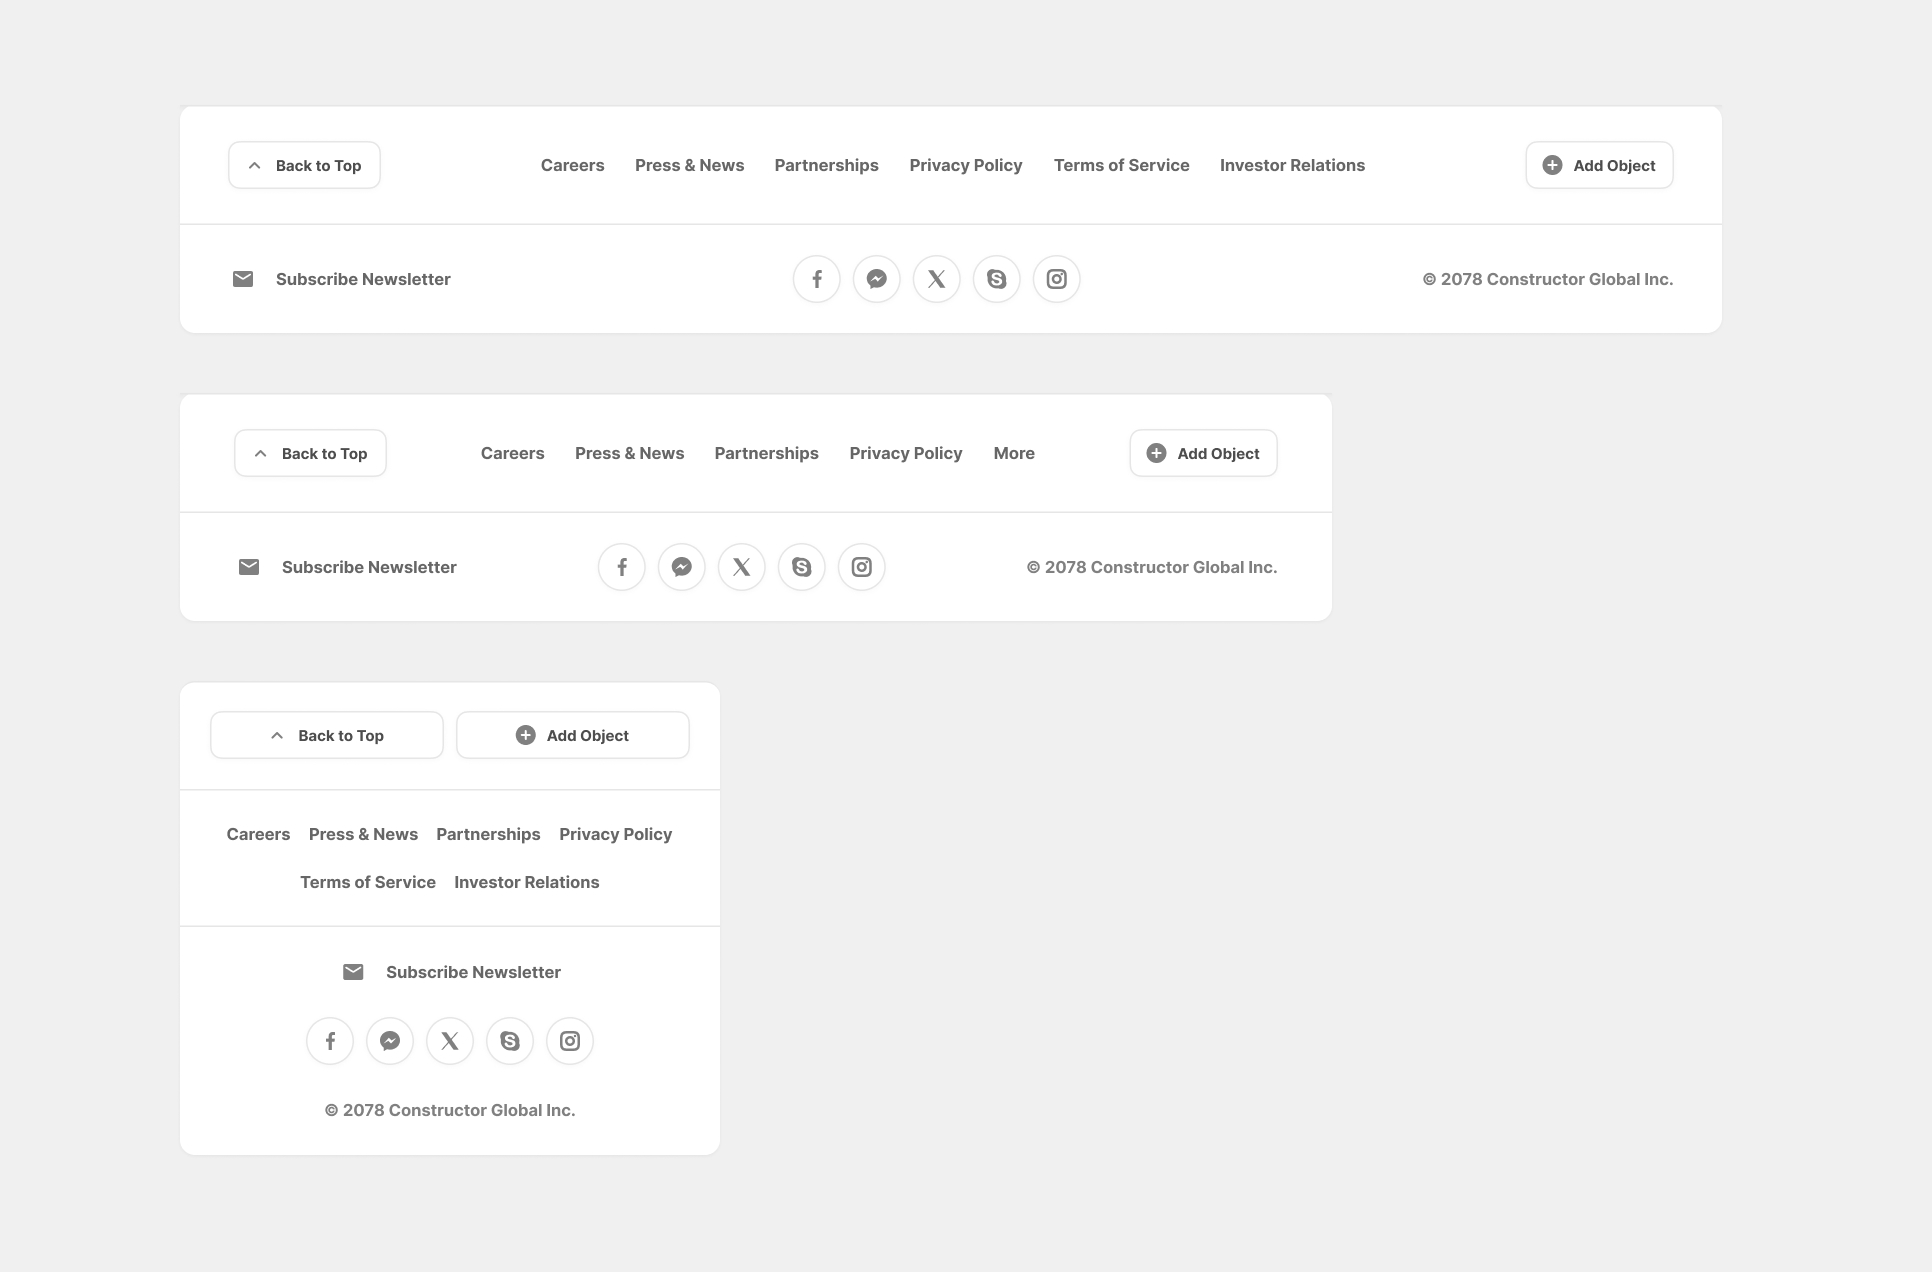This screenshot has width=1932, height=1272.
Task: Open Careers link in the medium footer
Action: 513,453
